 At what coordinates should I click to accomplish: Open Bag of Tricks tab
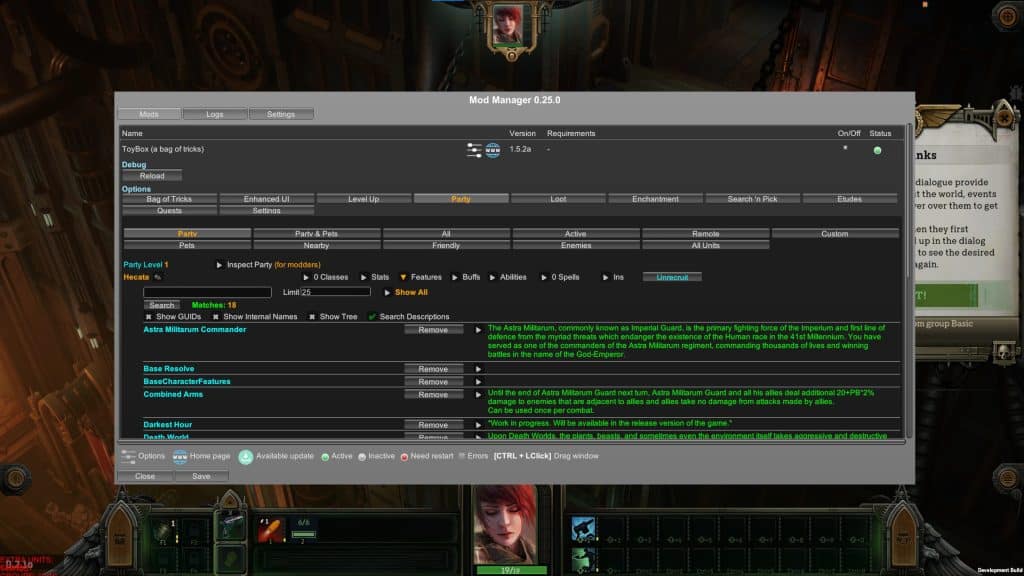169,199
